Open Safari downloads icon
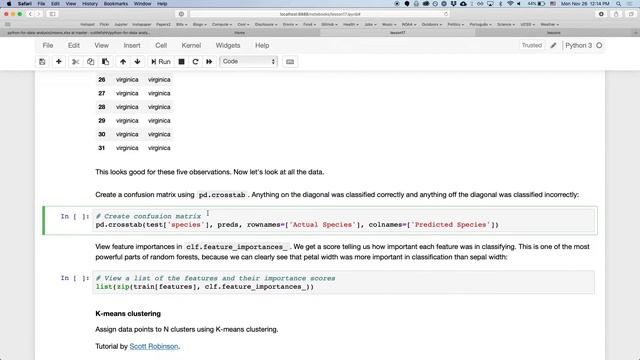640x360 pixels. [601, 14]
